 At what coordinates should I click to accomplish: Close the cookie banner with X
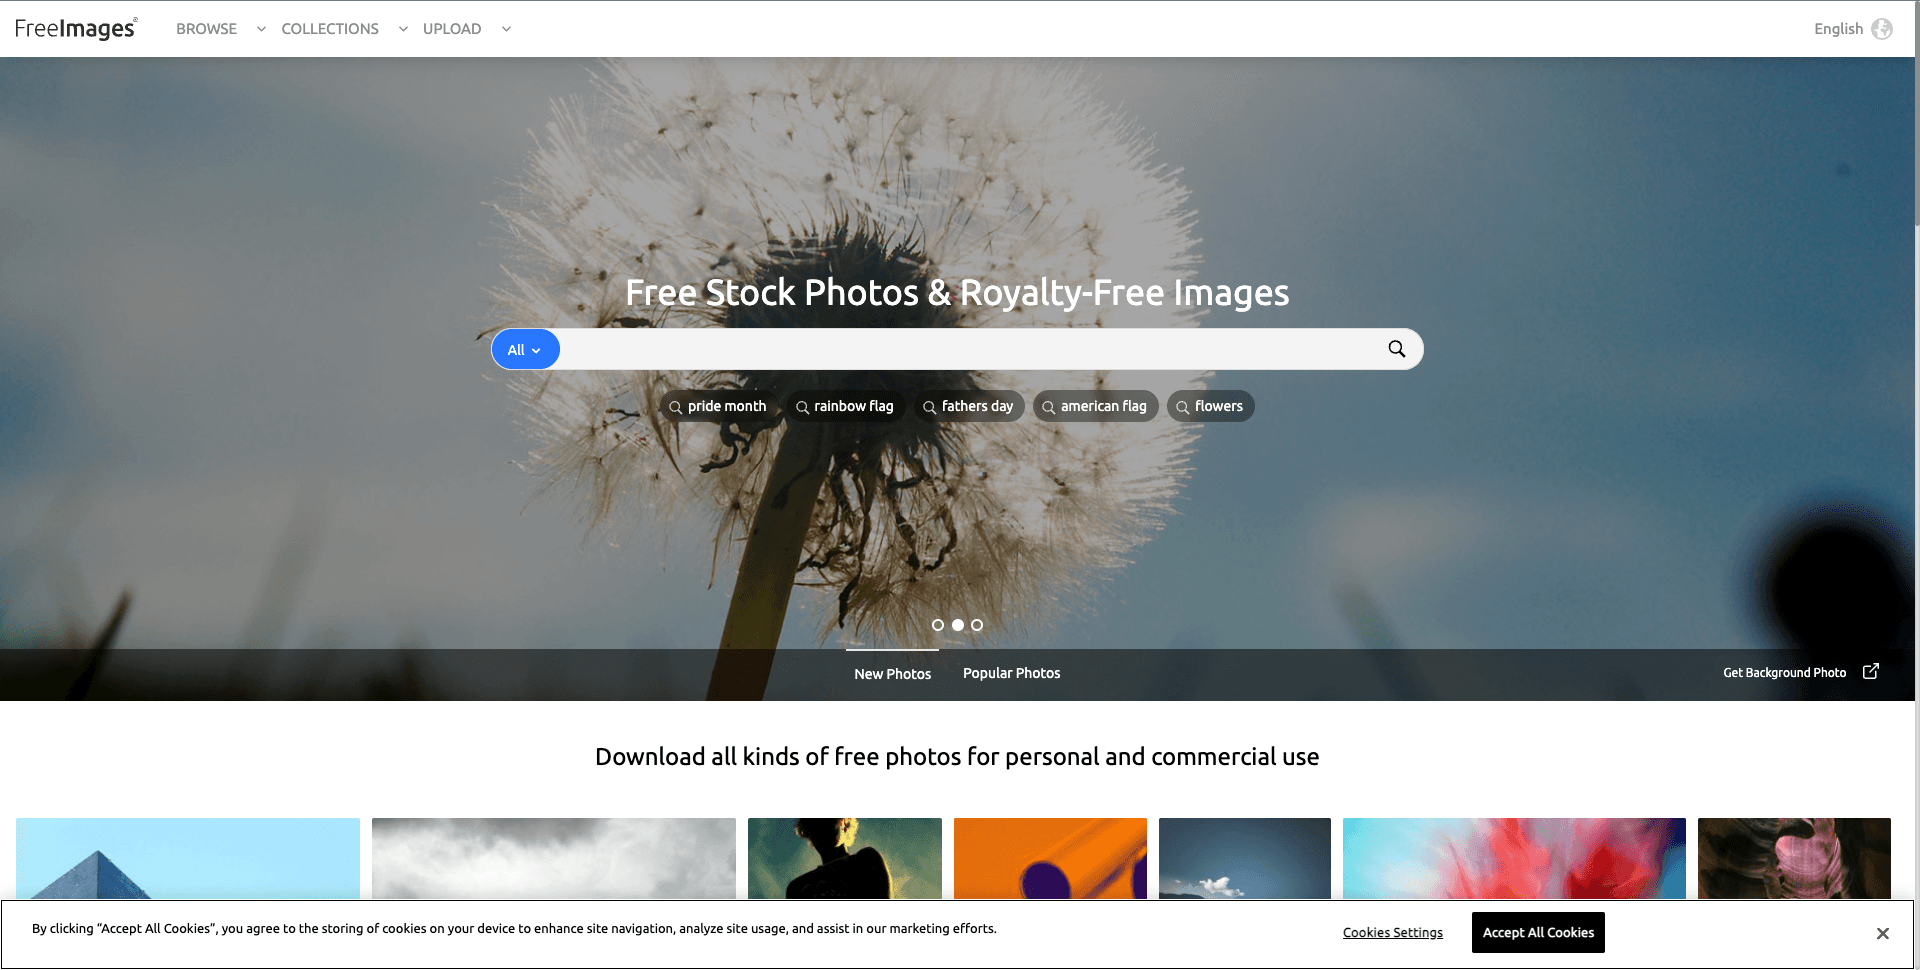pyautogui.click(x=1883, y=933)
